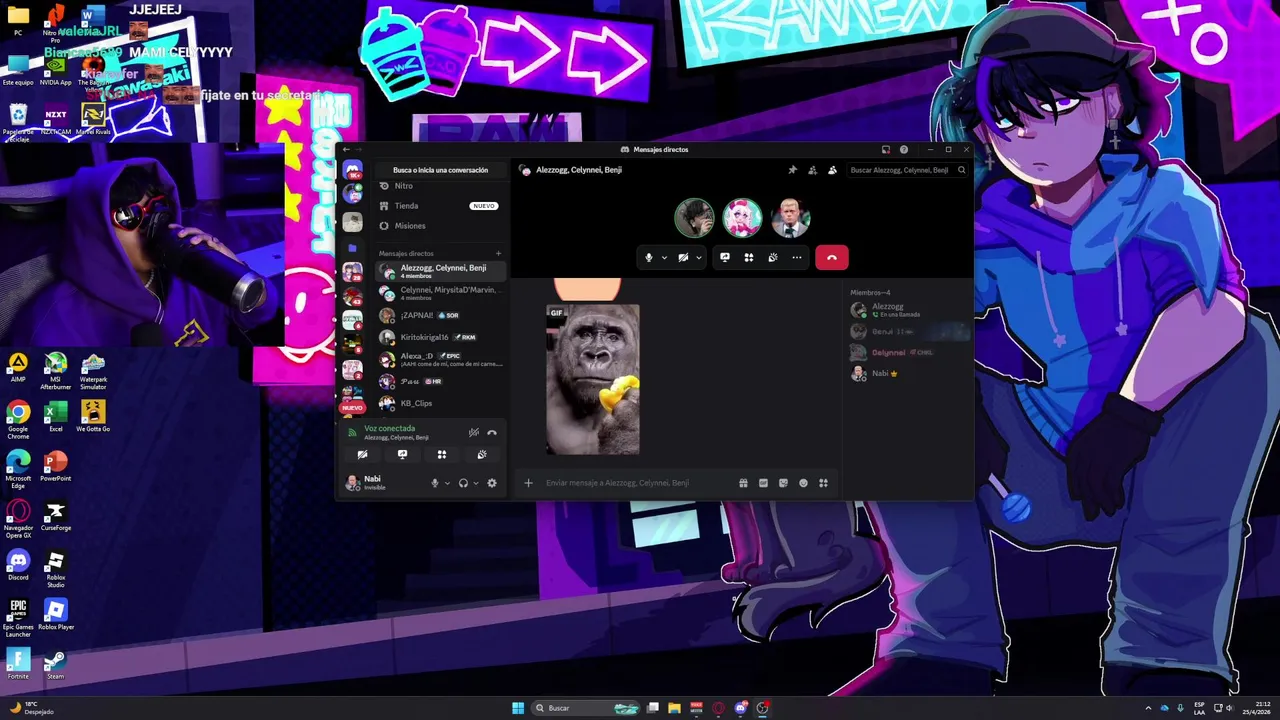
Task: Open pinned messages in chat header
Action: click(x=793, y=170)
